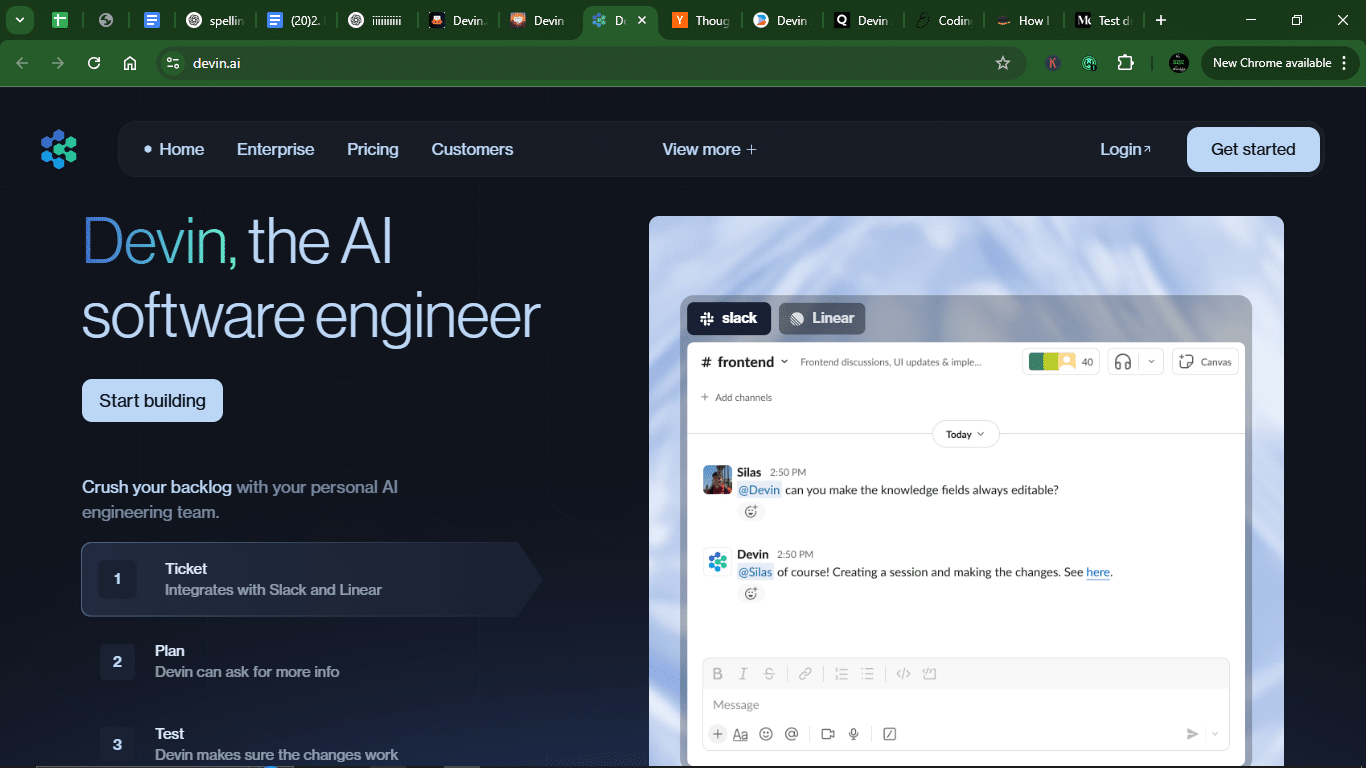Click the headphones huddle icon
This screenshot has width=1366, height=768.
coord(1123,362)
